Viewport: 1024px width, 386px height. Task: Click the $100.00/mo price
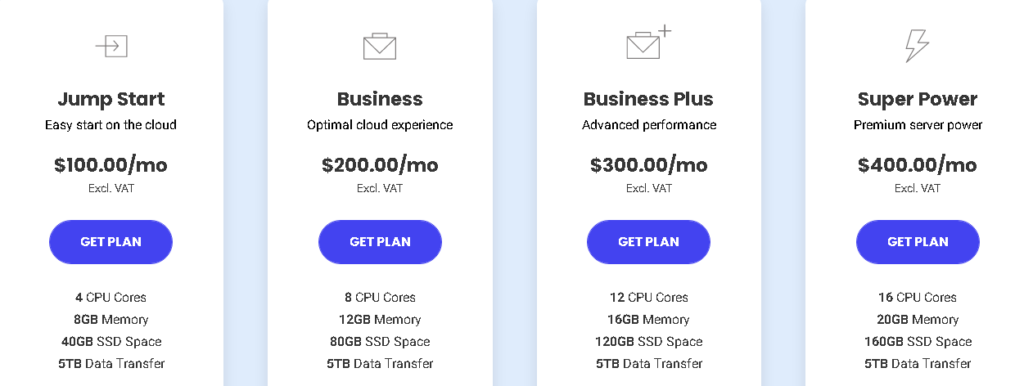pos(111,165)
